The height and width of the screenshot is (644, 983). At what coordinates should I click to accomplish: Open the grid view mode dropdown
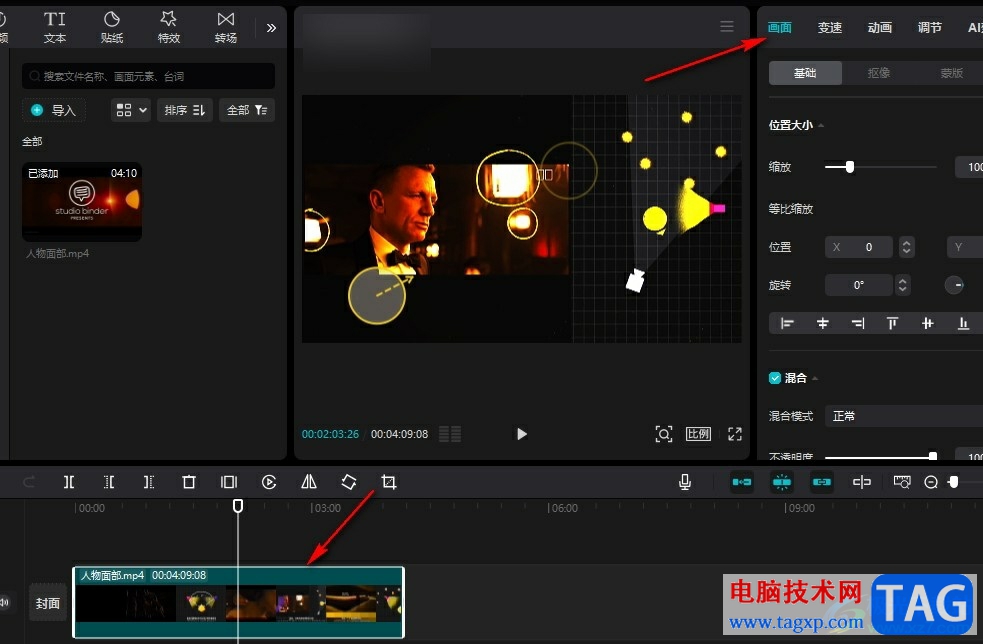pyautogui.click(x=131, y=110)
